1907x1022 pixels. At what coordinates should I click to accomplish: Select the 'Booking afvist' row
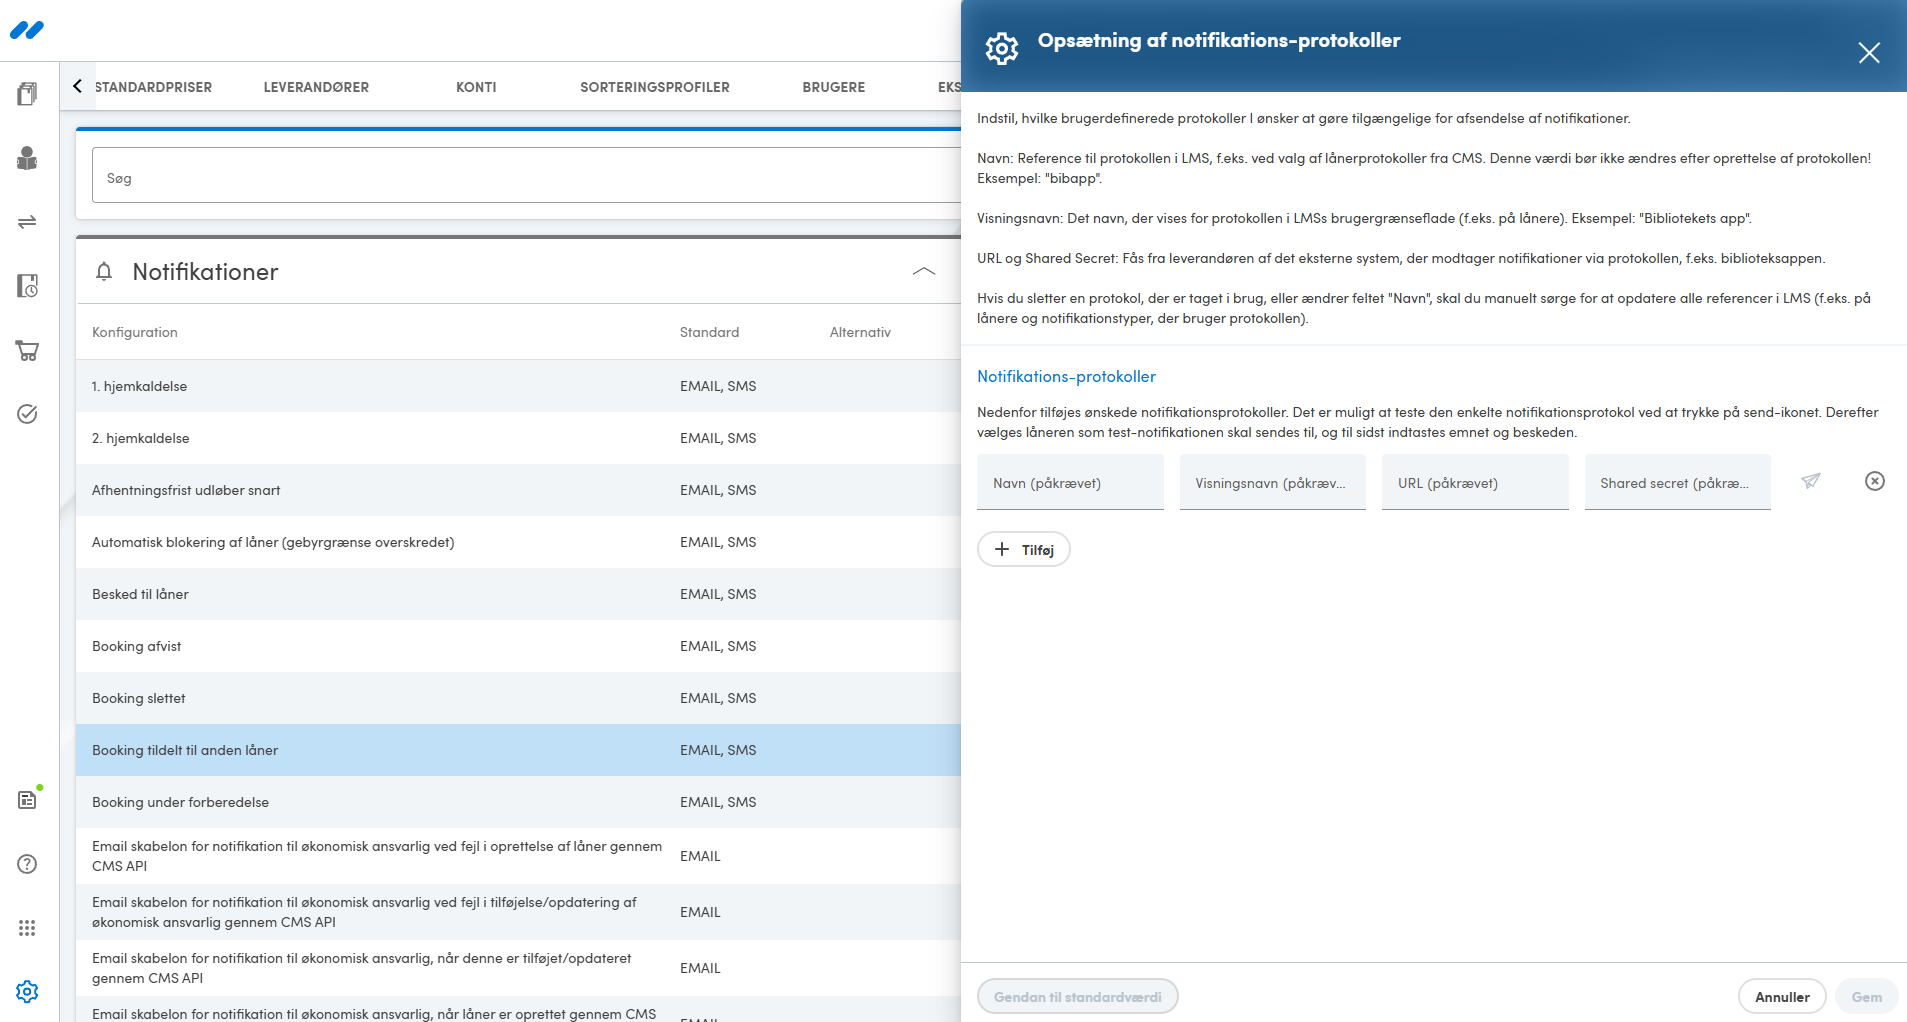(518, 646)
